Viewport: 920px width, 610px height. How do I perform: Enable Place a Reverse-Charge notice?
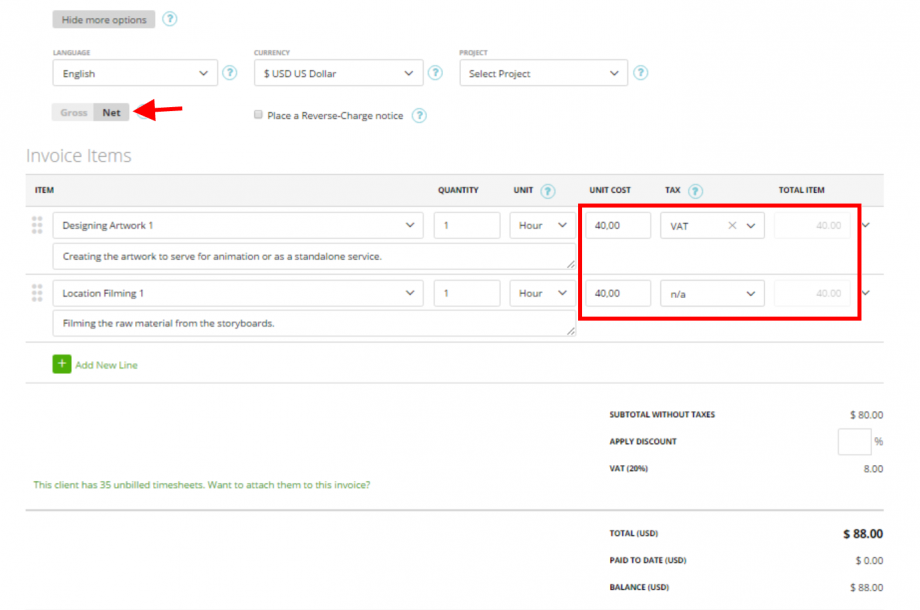[x=258, y=114]
